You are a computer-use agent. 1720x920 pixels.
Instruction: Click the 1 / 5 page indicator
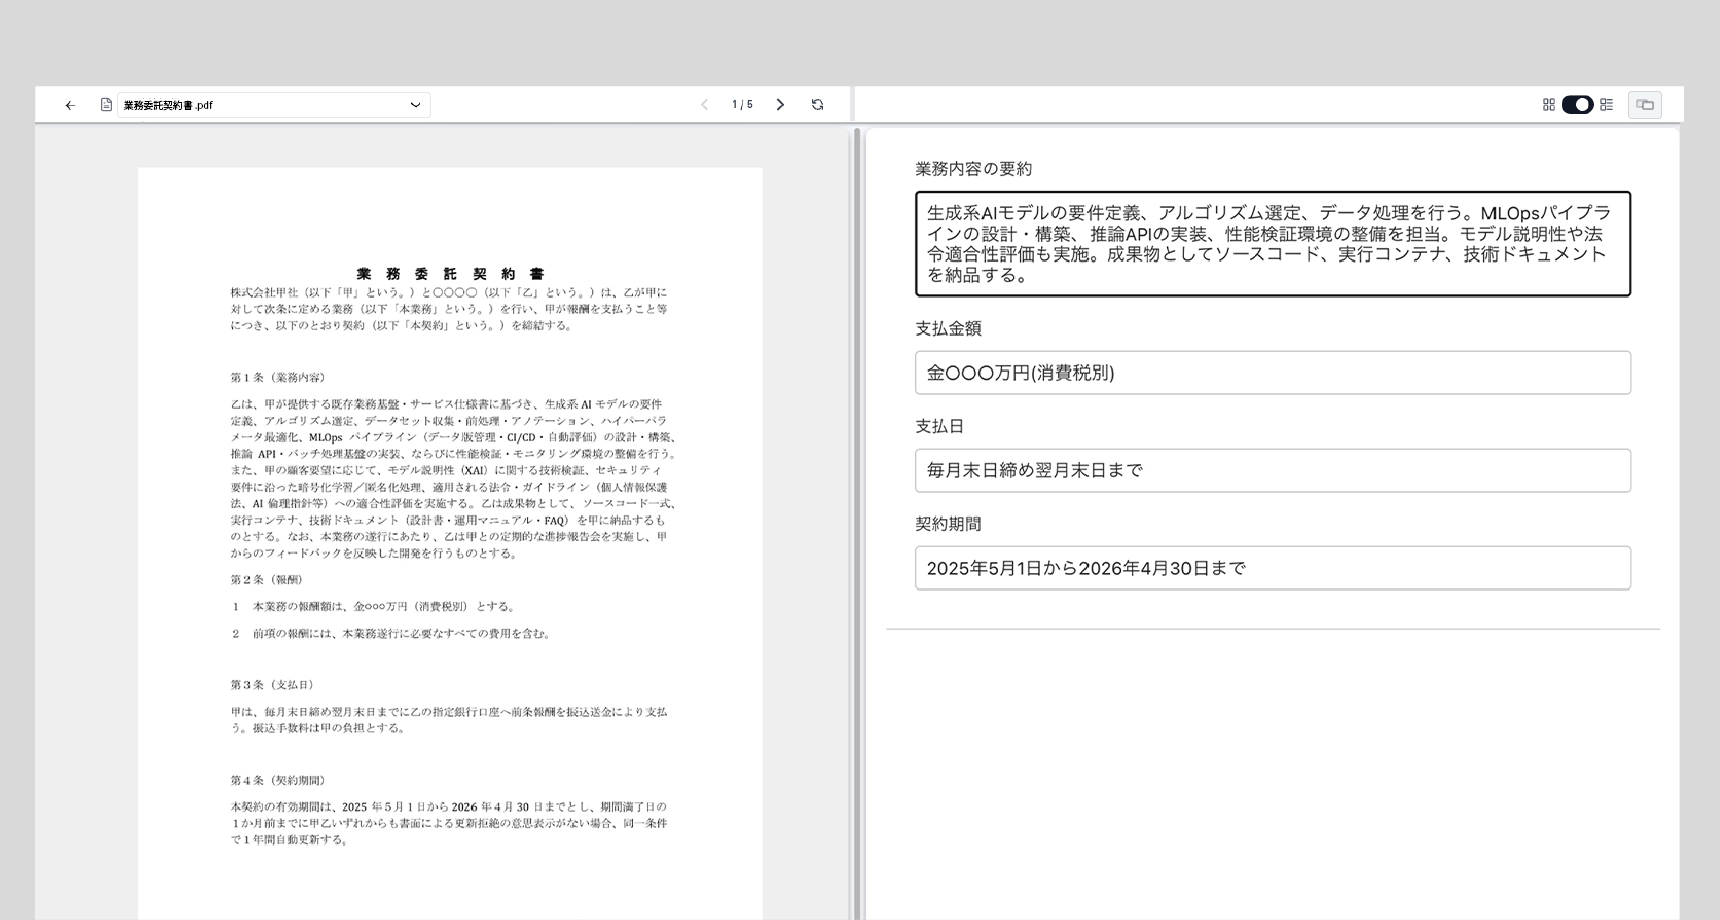[742, 105]
